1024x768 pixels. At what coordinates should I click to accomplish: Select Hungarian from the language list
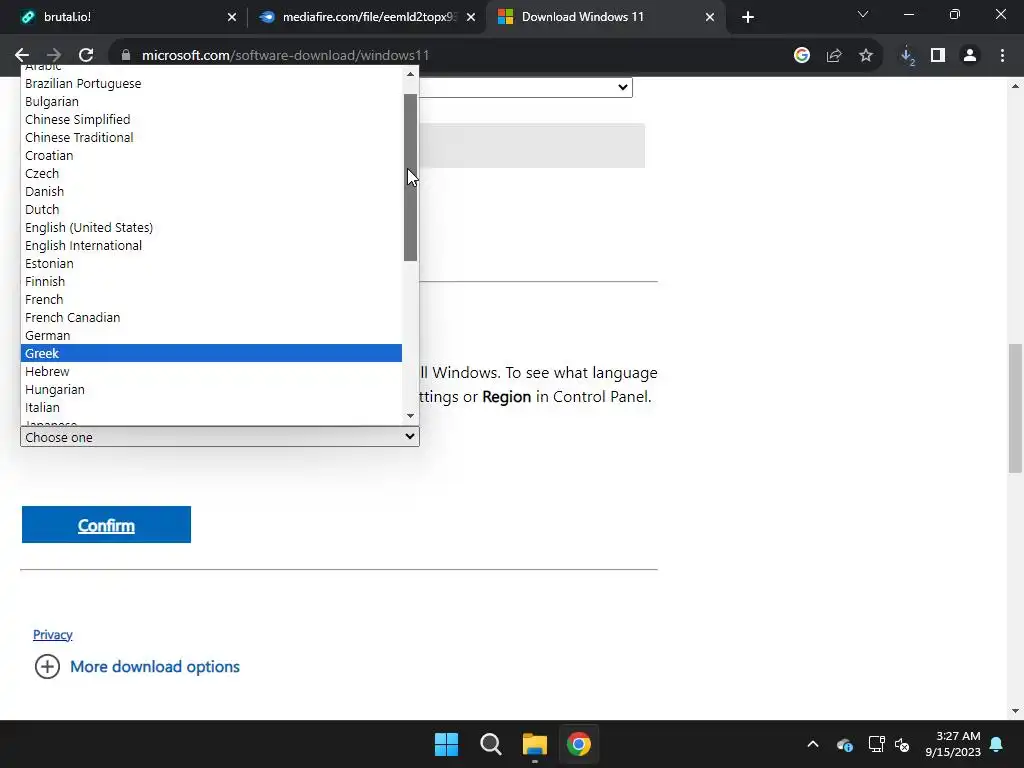coord(211,389)
